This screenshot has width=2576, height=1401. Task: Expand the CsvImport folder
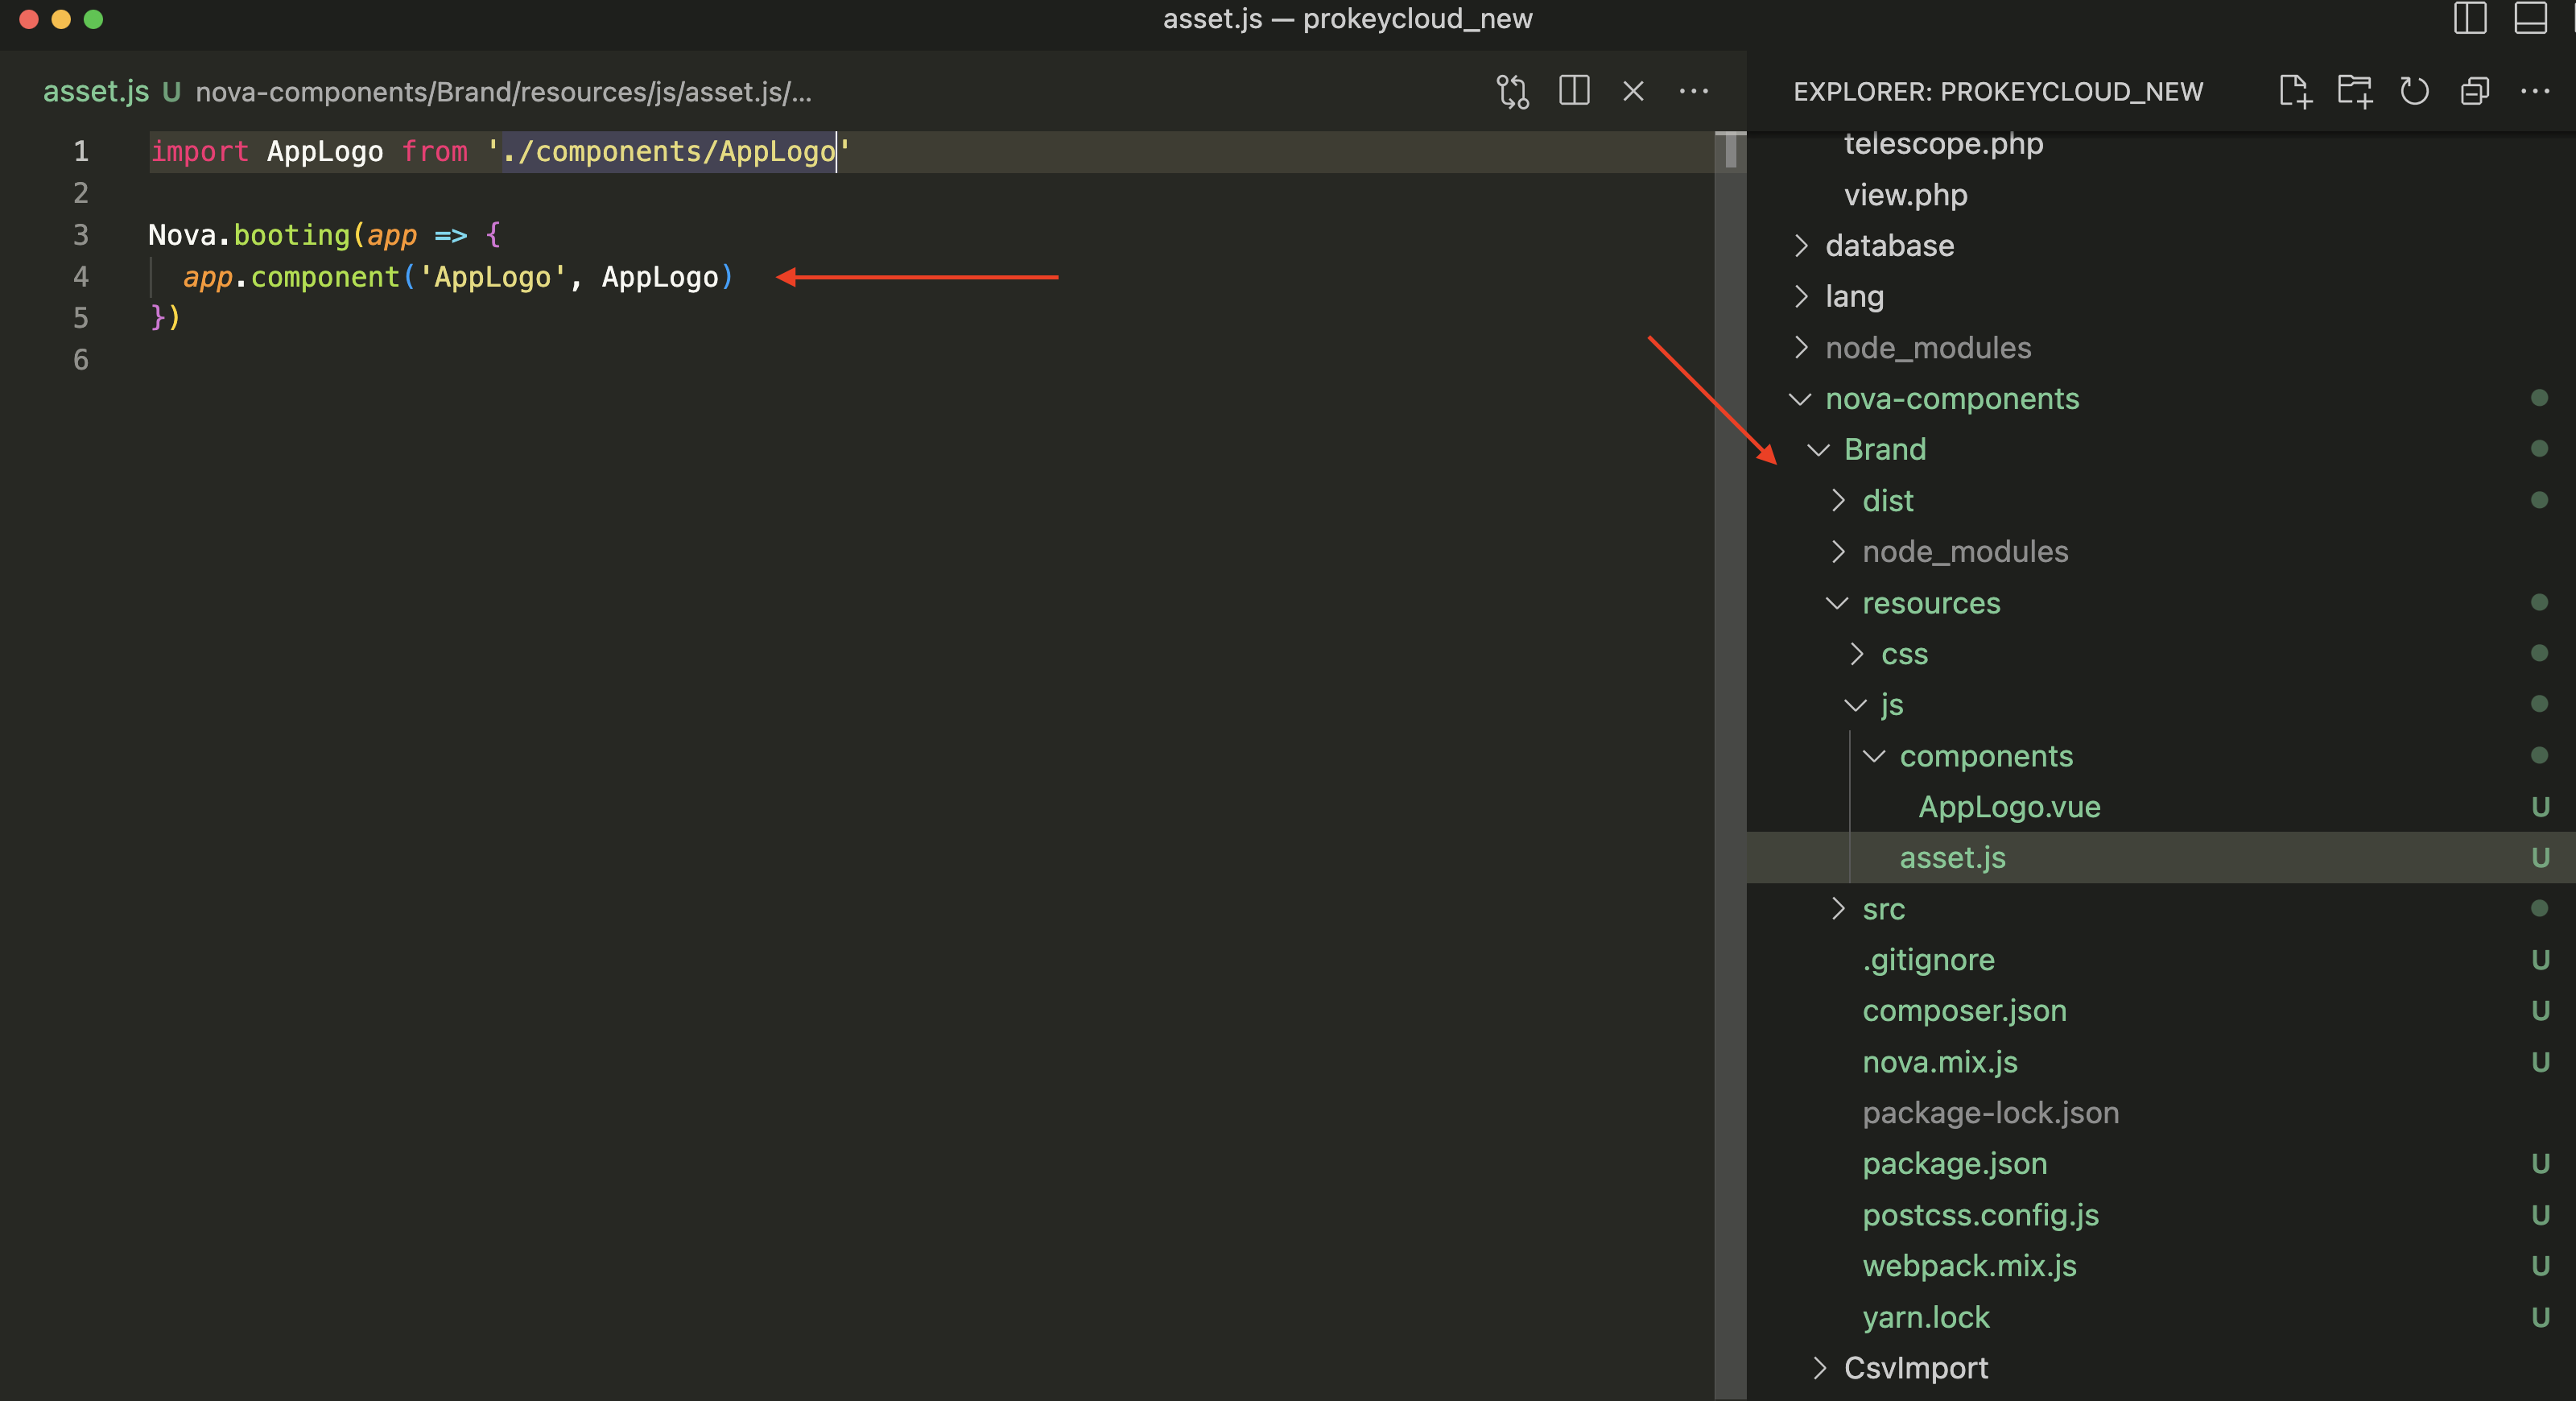pos(1915,1367)
